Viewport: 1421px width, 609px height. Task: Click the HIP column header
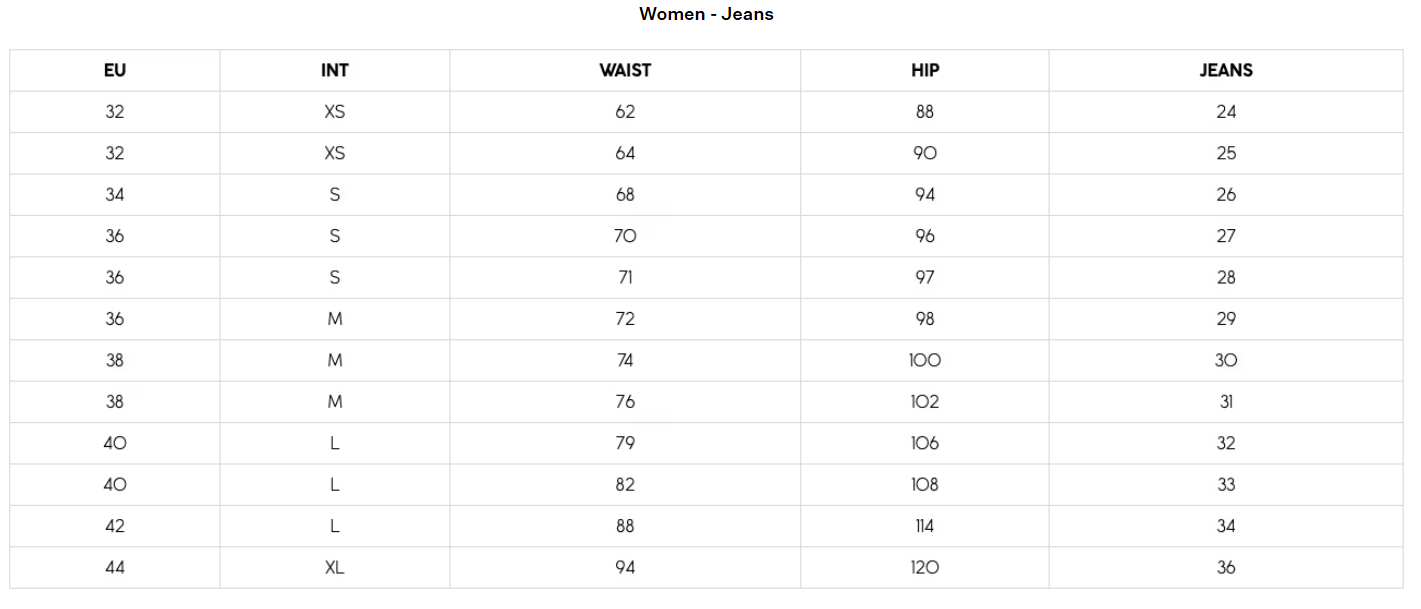tap(925, 70)
